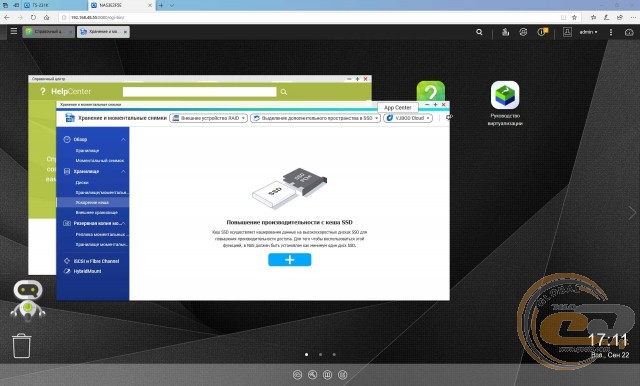The width and height of the screenshot is (640, 386).
Task: Open a new browser tab
Action: [161, 5]
